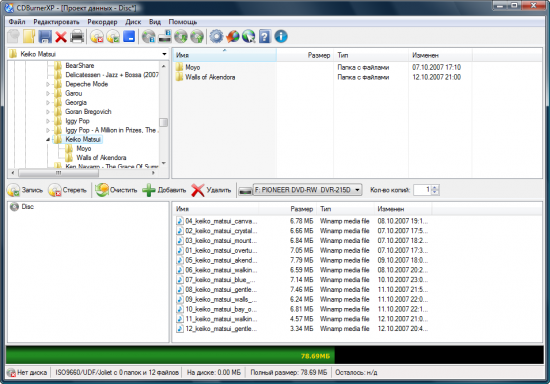
Task: Click the burn disc toolbar icon with green check
Action: coord(113,36)
